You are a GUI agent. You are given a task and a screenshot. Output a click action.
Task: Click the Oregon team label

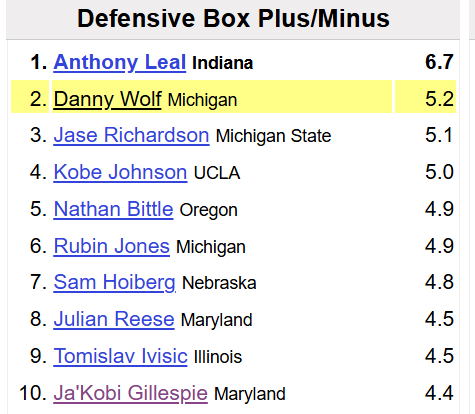pyautogui.click(x=208, y=210)
